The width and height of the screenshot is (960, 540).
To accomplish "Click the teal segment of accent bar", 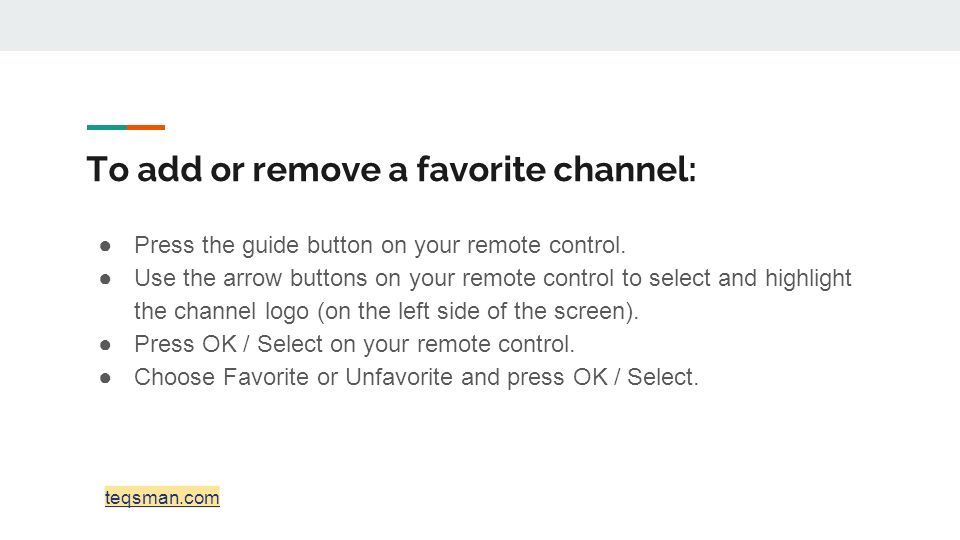I will point(107,127).
